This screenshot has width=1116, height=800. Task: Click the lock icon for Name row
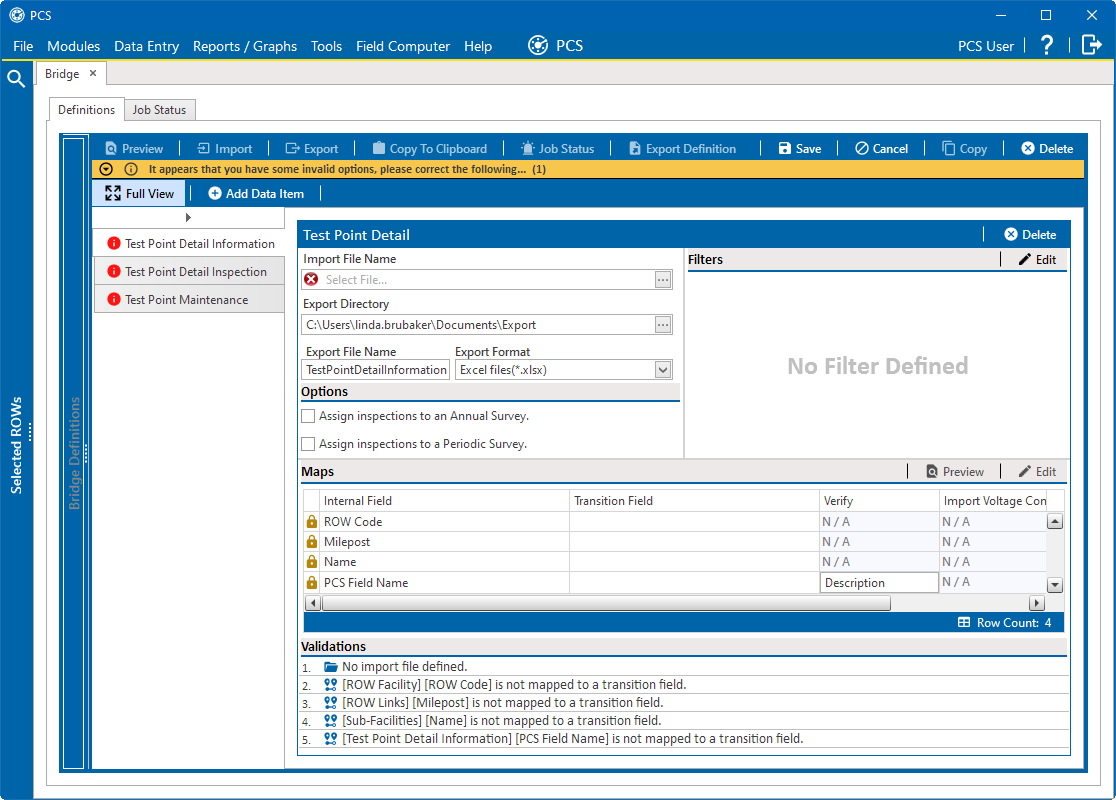[x=312, y=562]
